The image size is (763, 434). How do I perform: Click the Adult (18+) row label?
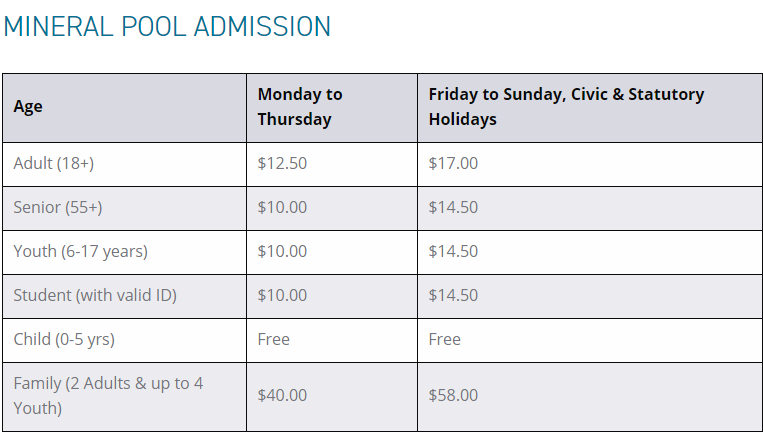54,163
